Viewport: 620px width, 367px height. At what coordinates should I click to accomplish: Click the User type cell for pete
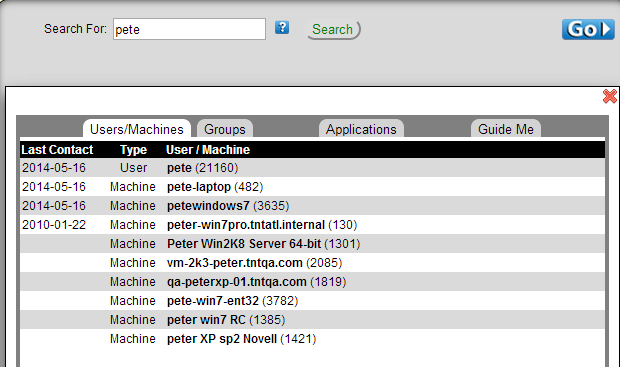133,168
